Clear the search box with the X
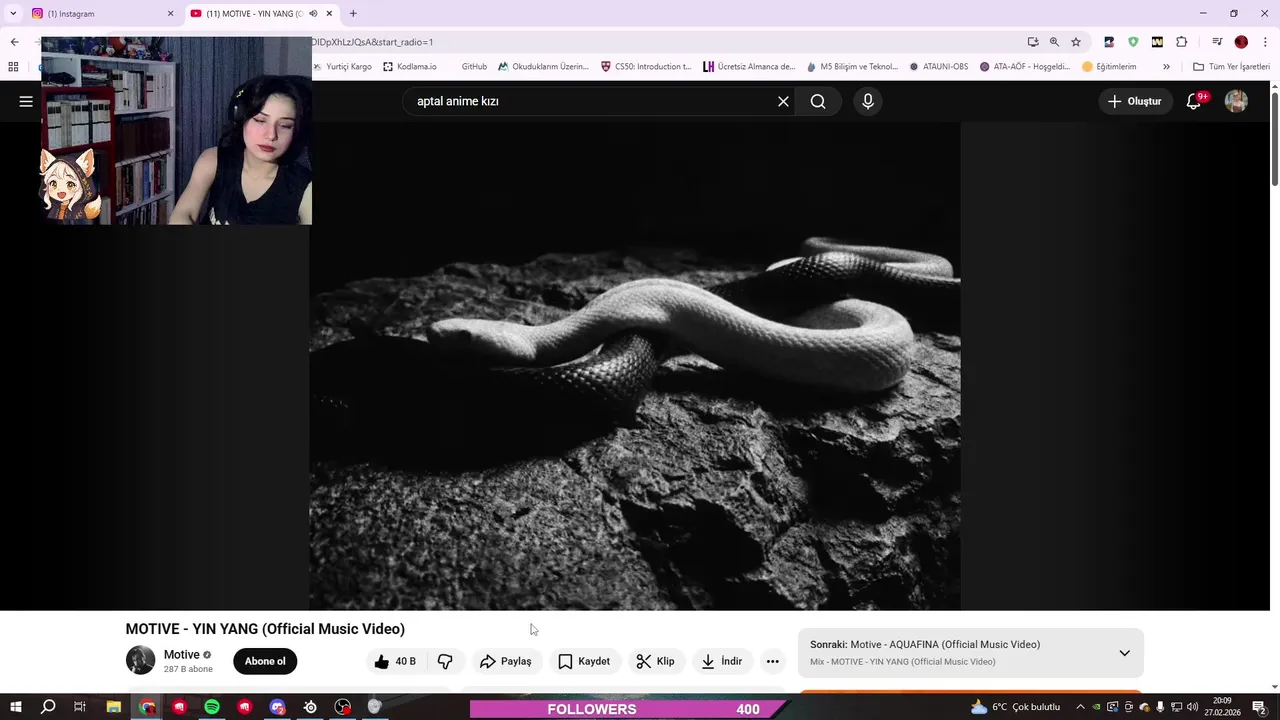The image size is (1280, 720). coord(783,101)
